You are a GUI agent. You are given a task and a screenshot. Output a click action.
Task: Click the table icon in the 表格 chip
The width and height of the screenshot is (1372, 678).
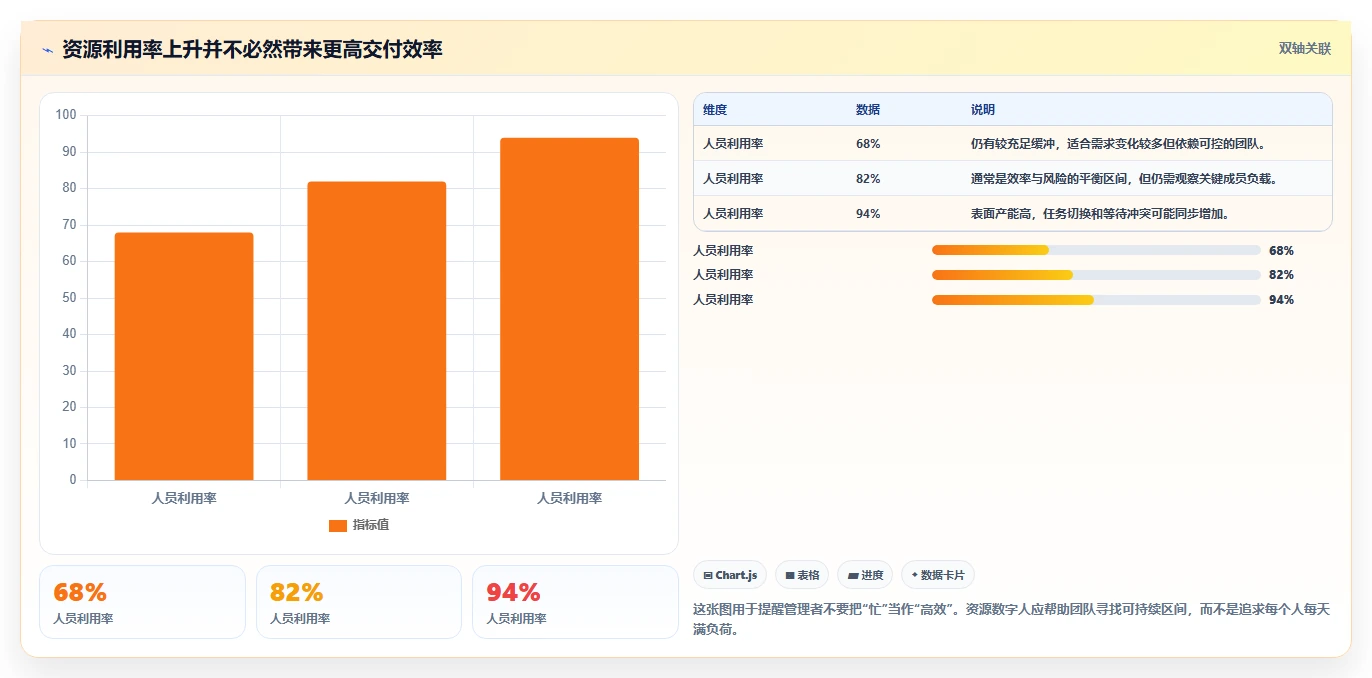pyautogui.click(x=790, y=576)
